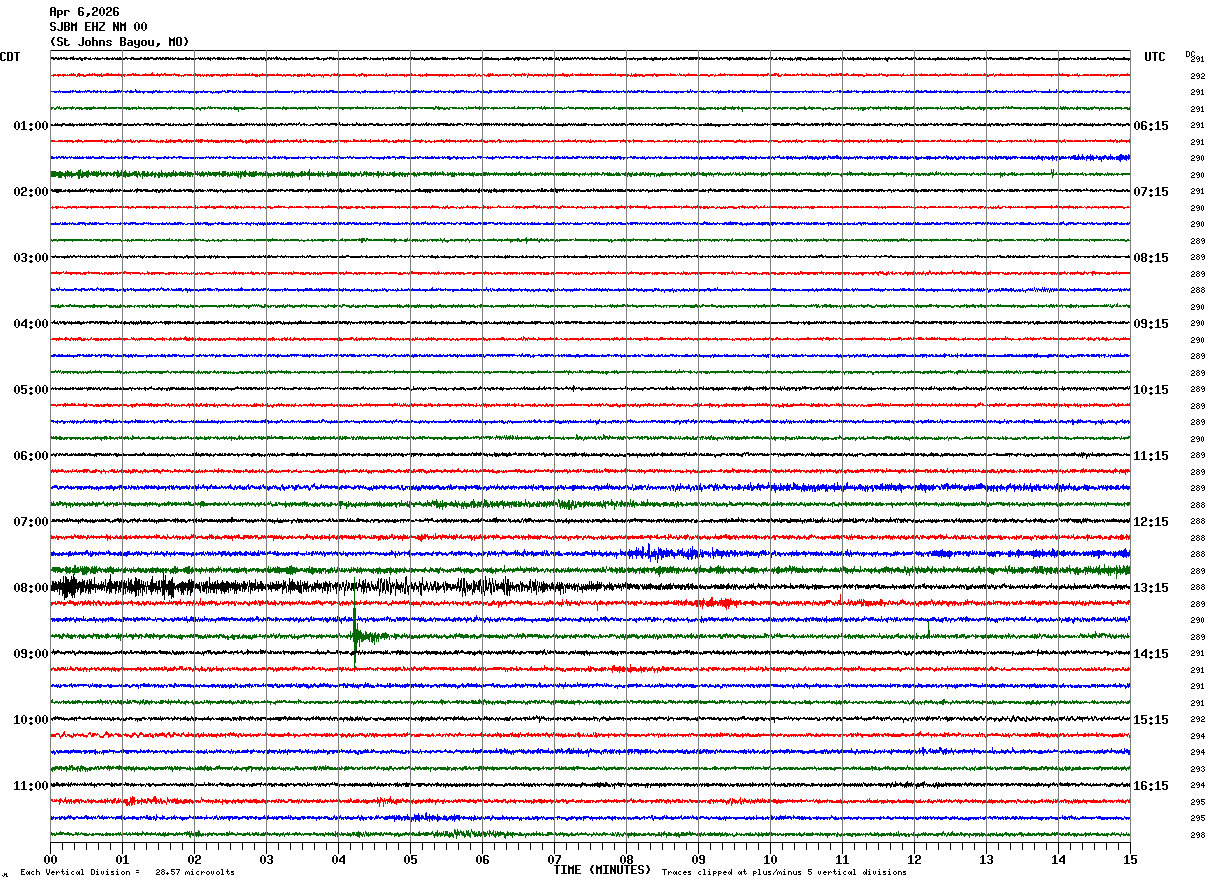Click minute 02 on the bottom axis
1210x886 pixels.
(194, 859)
